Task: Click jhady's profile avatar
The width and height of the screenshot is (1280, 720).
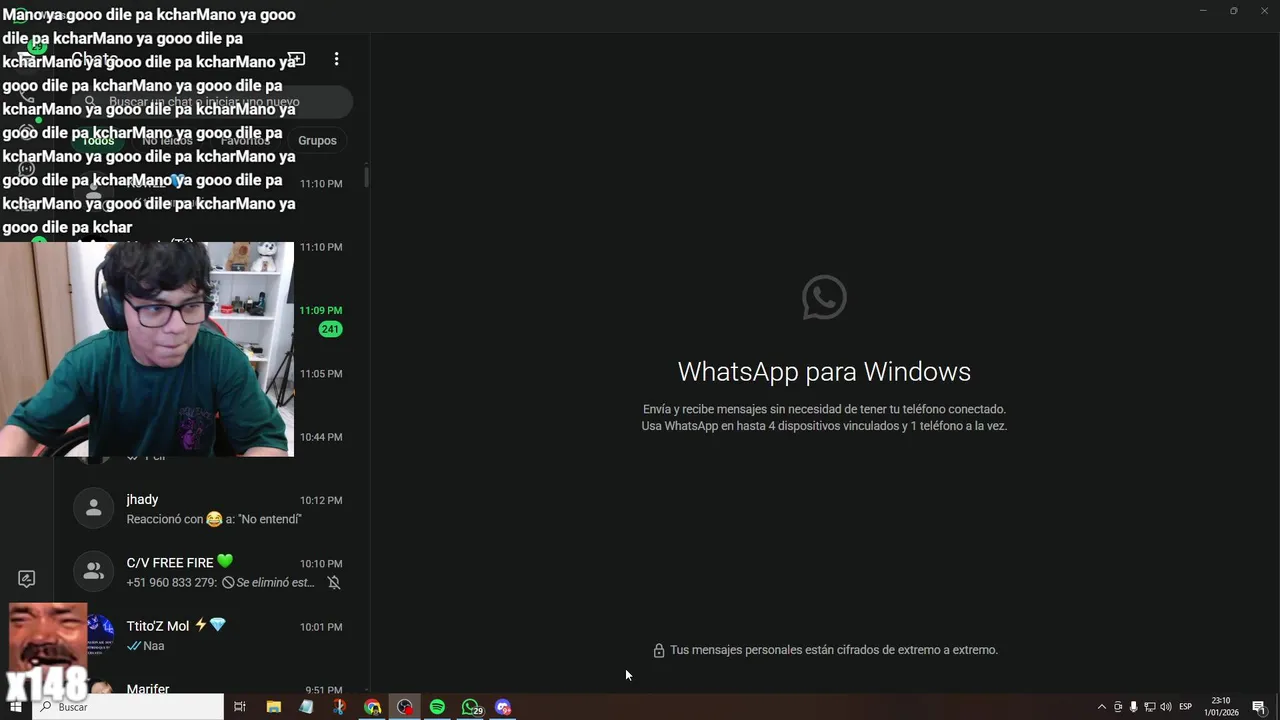Action: (x=93, y=509)
